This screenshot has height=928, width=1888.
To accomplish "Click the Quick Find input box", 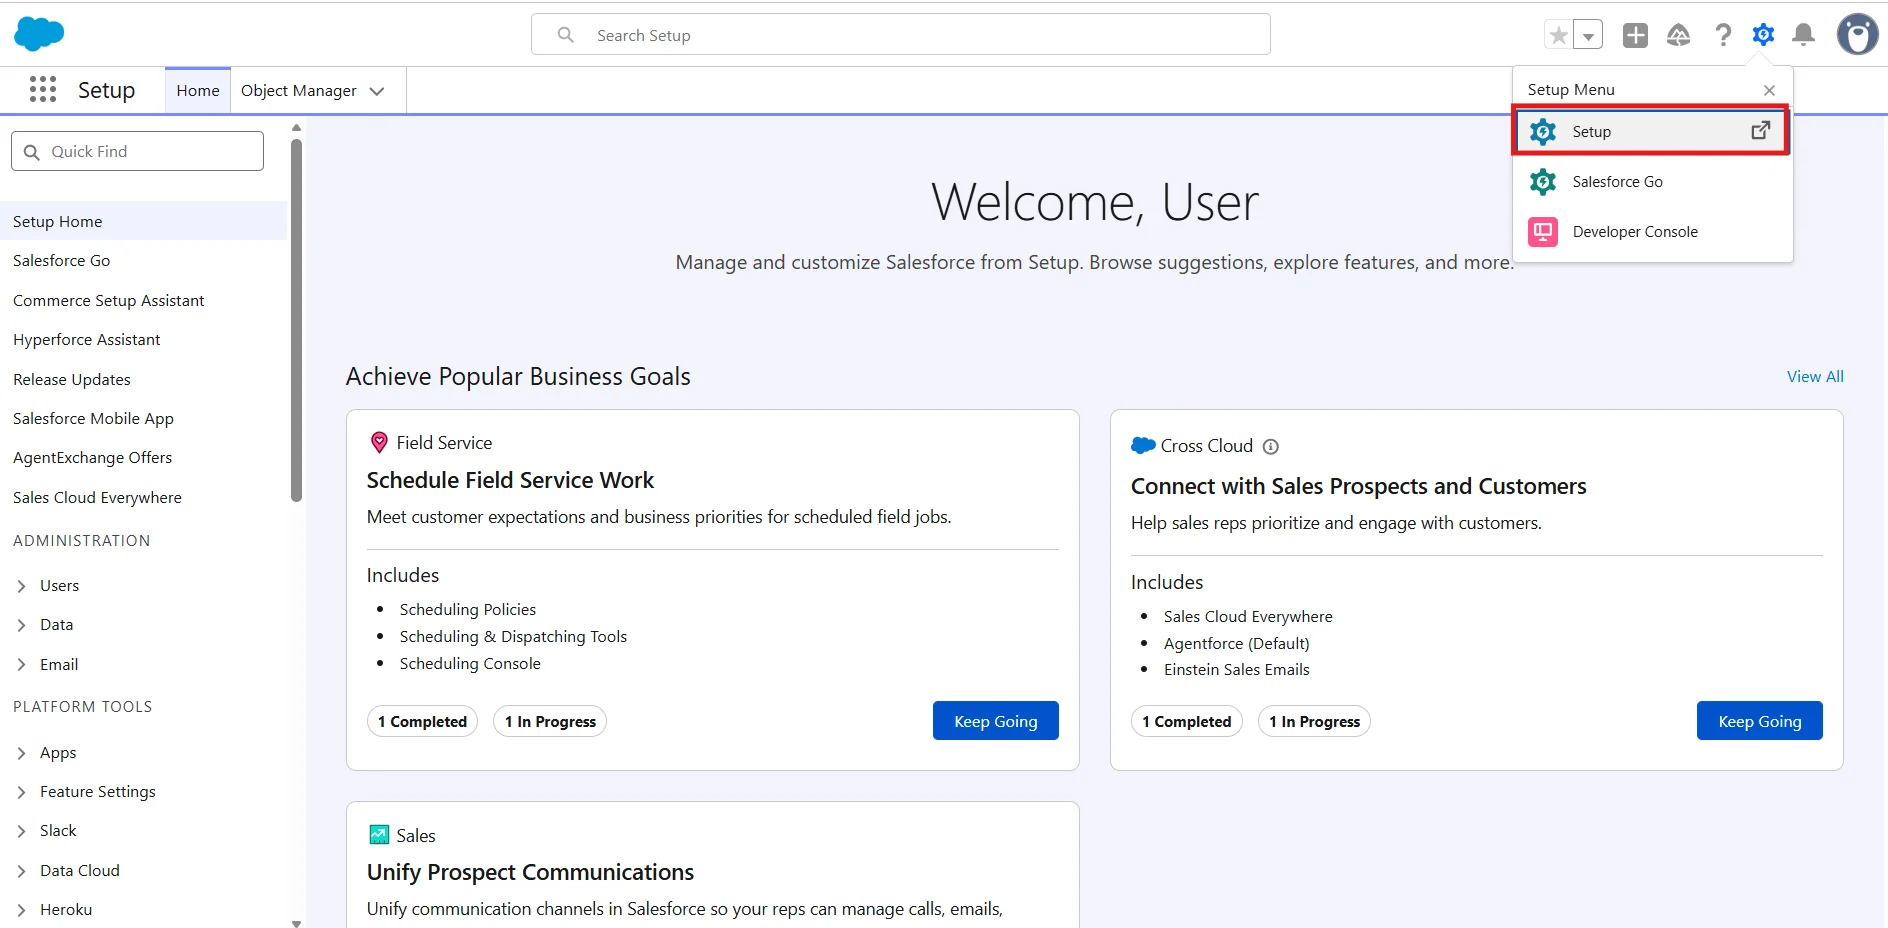I will 138,151.
